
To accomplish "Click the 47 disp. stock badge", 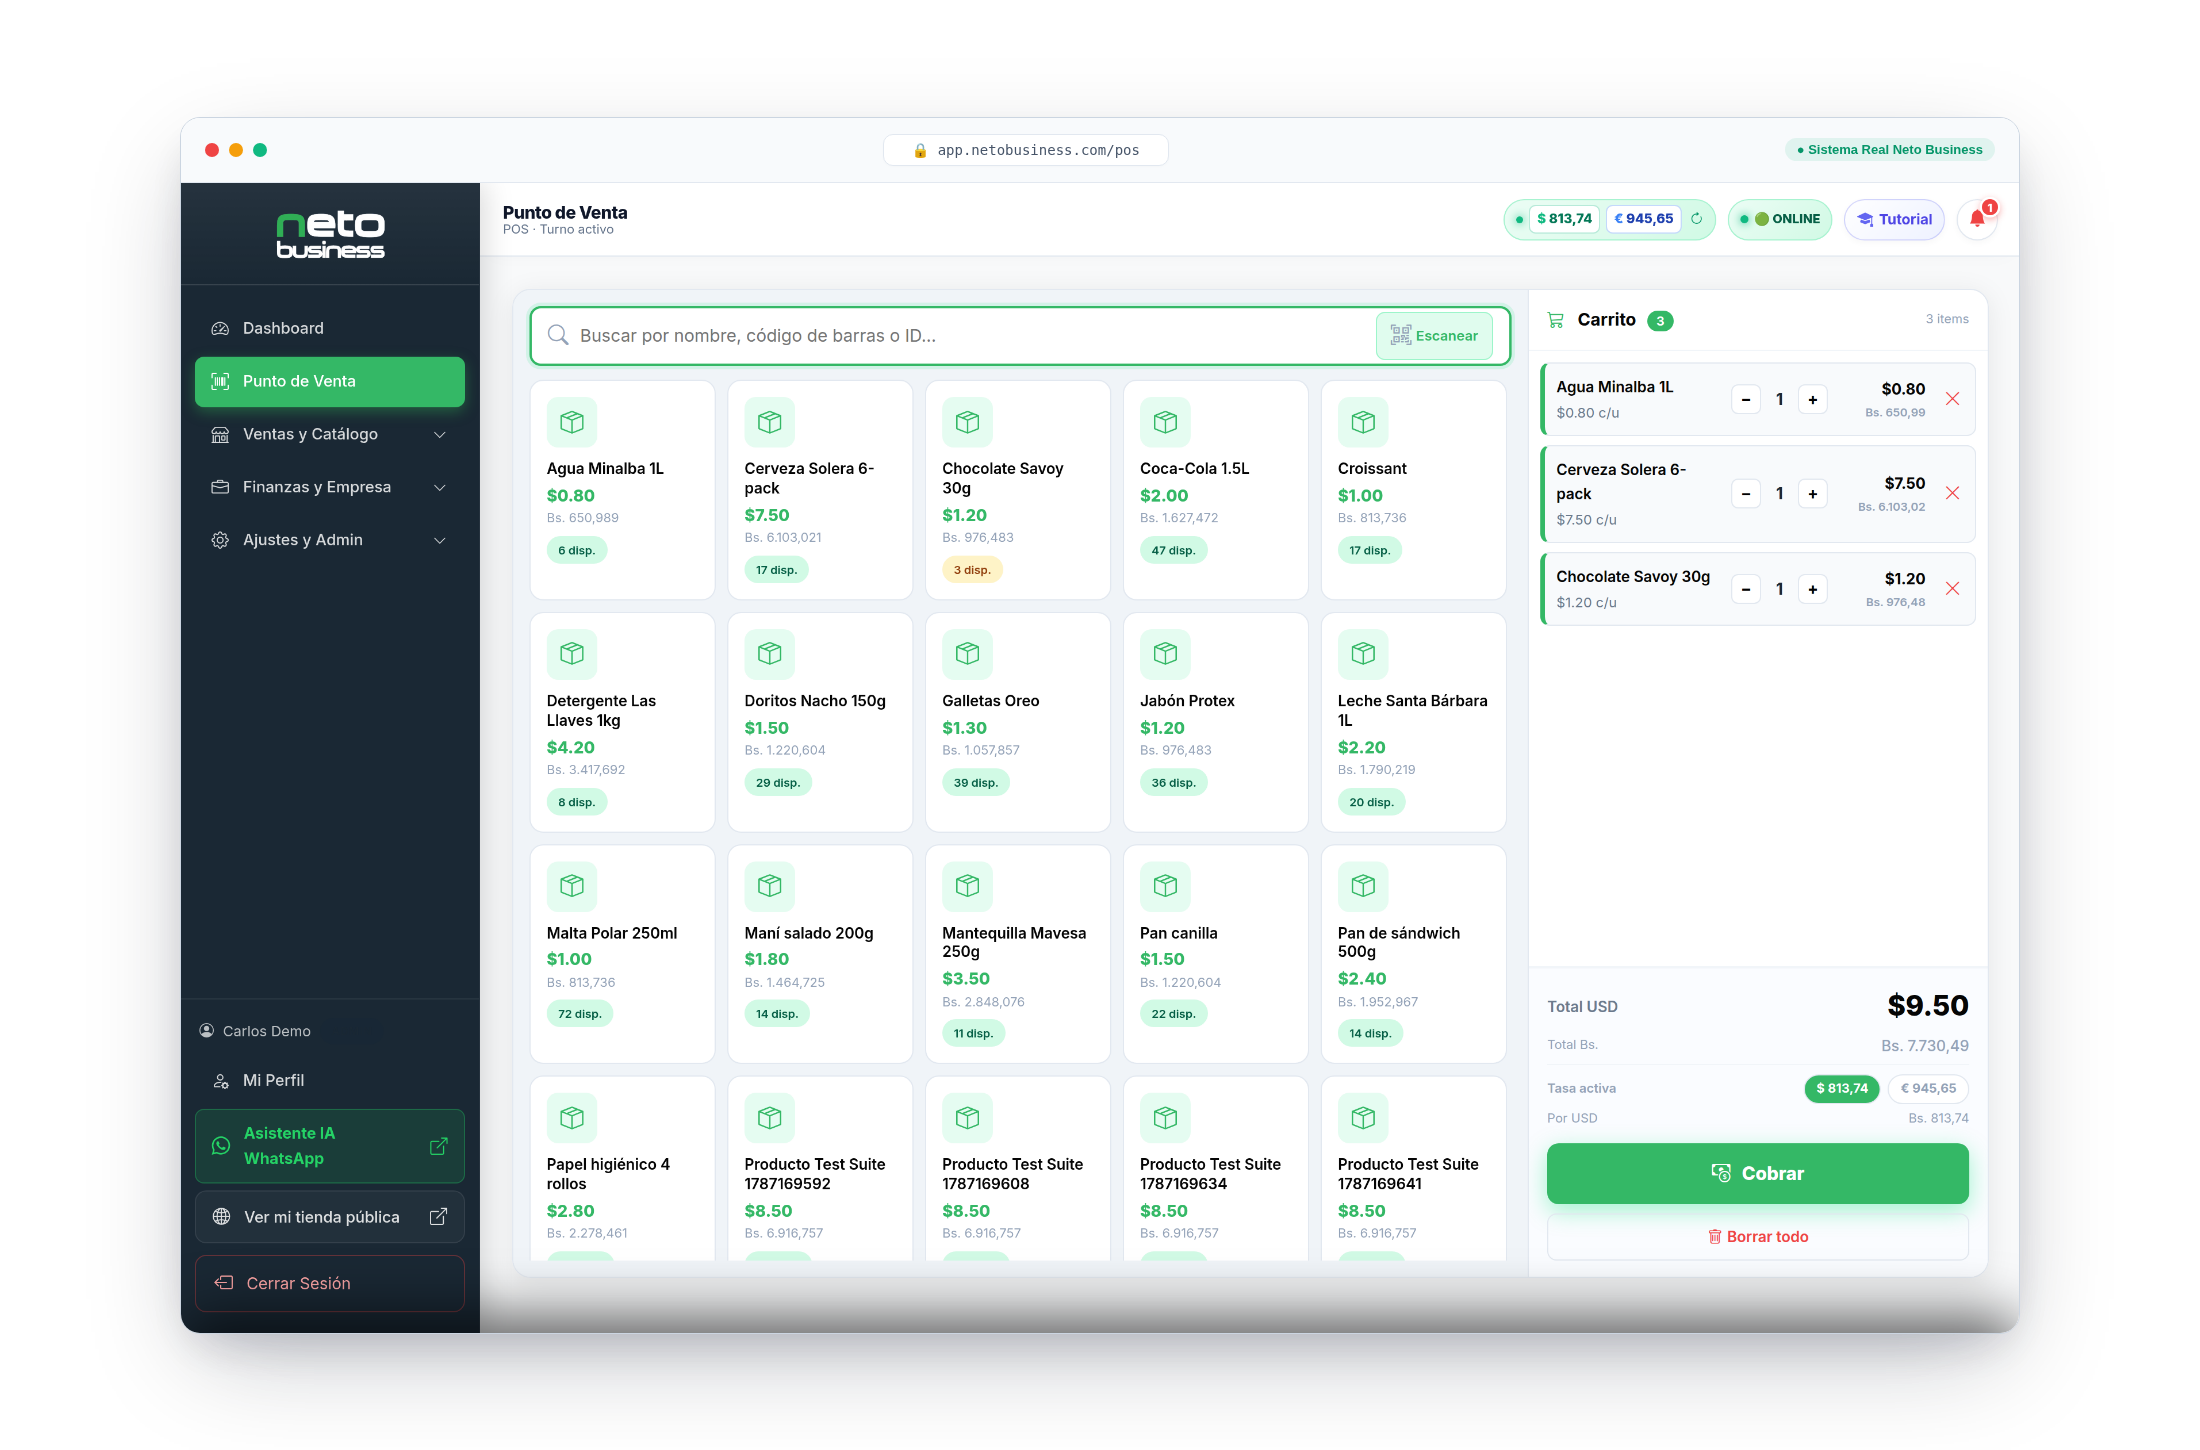I will pos(1173,550).
